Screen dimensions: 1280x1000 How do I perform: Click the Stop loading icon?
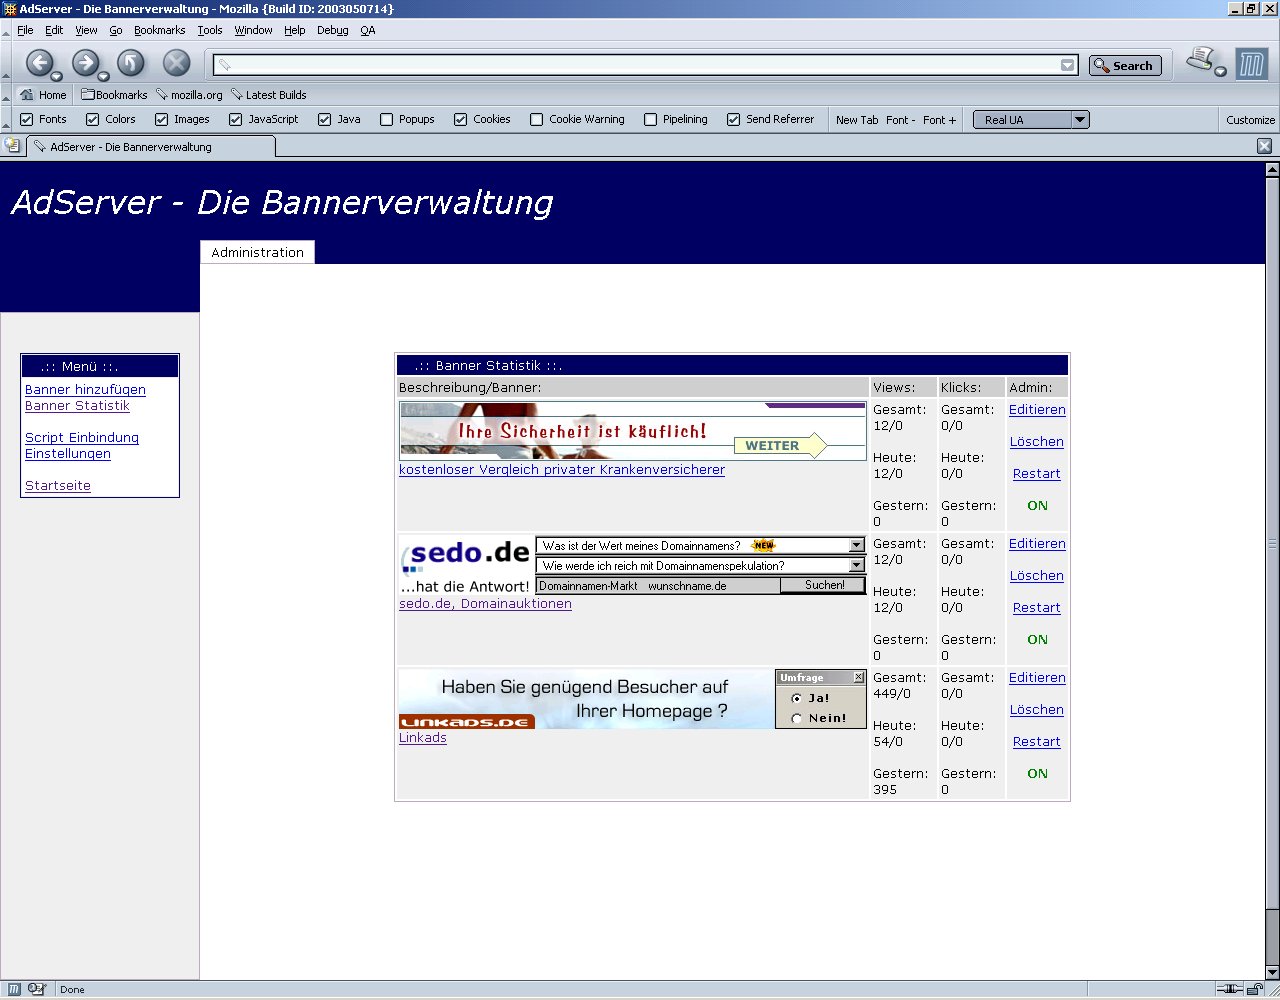pyautogui.click(x=176, y=64)
